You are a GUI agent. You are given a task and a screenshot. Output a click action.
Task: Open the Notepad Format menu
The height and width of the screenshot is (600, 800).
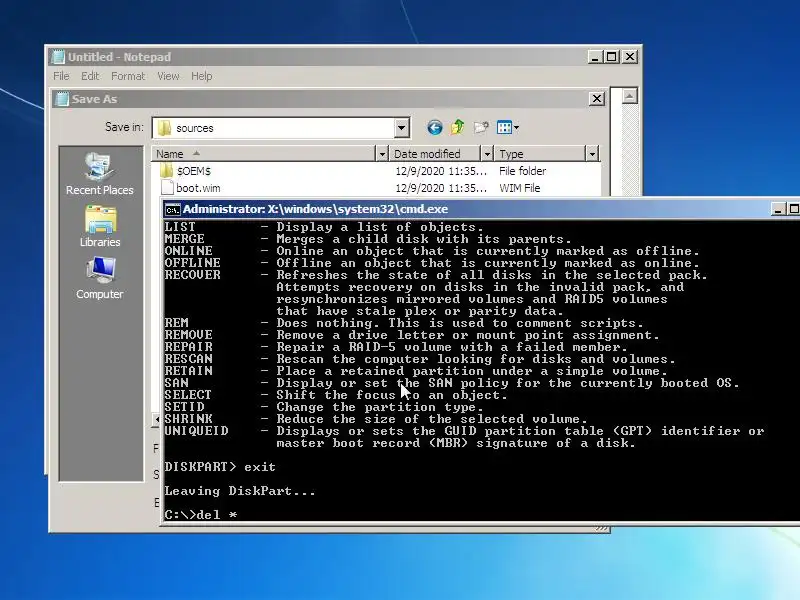pyautogui.click(x=128, y=76)
